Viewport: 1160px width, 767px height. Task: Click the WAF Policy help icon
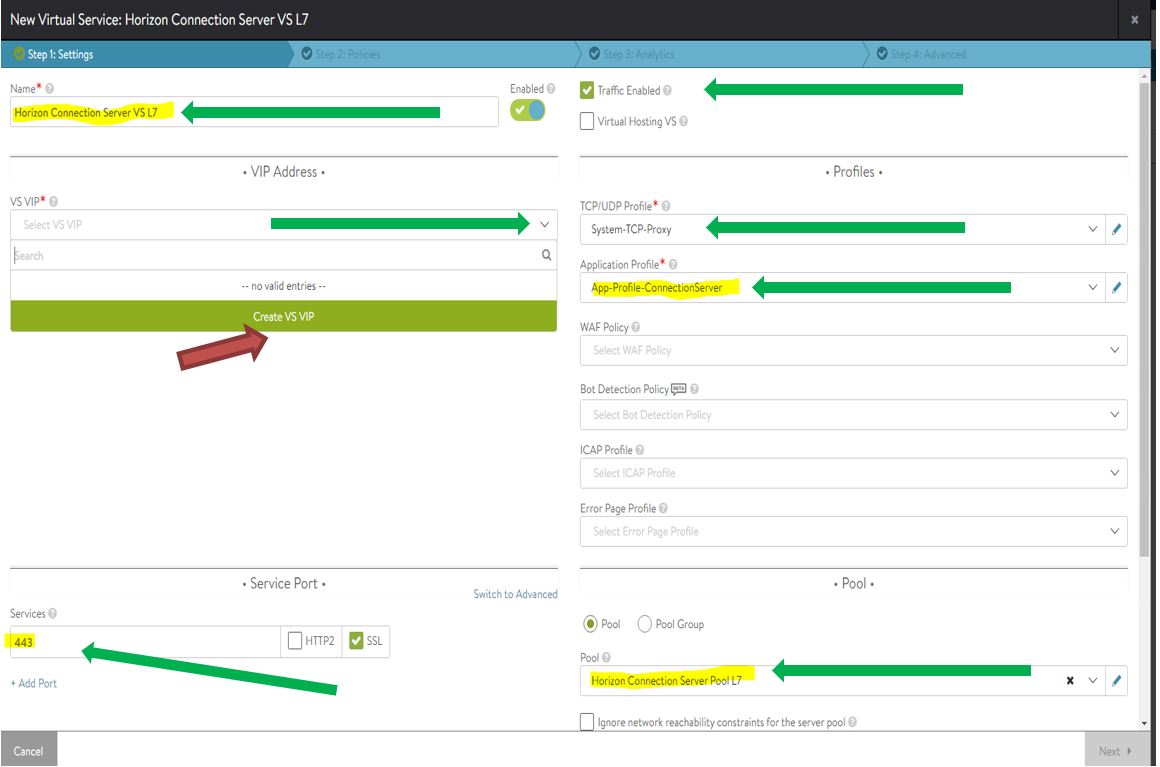click(635, 327)
